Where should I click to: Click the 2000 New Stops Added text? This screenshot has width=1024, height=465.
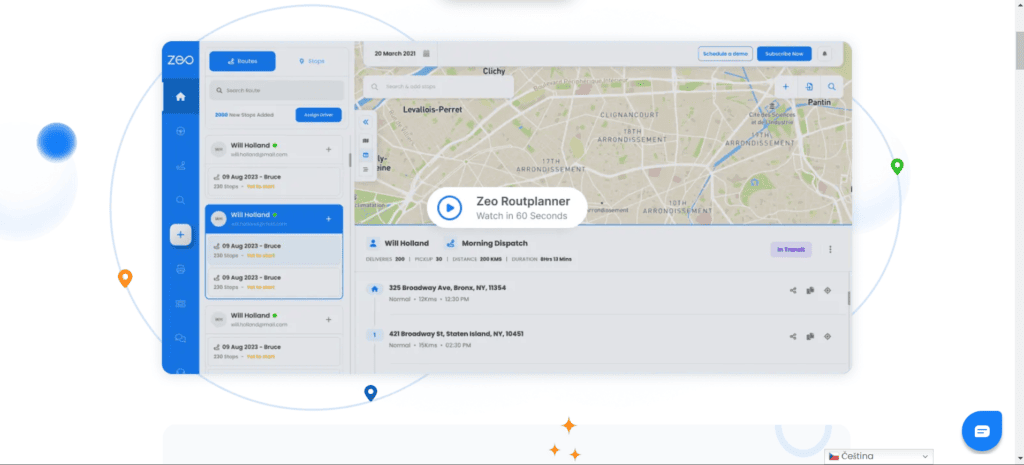click(244, 115)
